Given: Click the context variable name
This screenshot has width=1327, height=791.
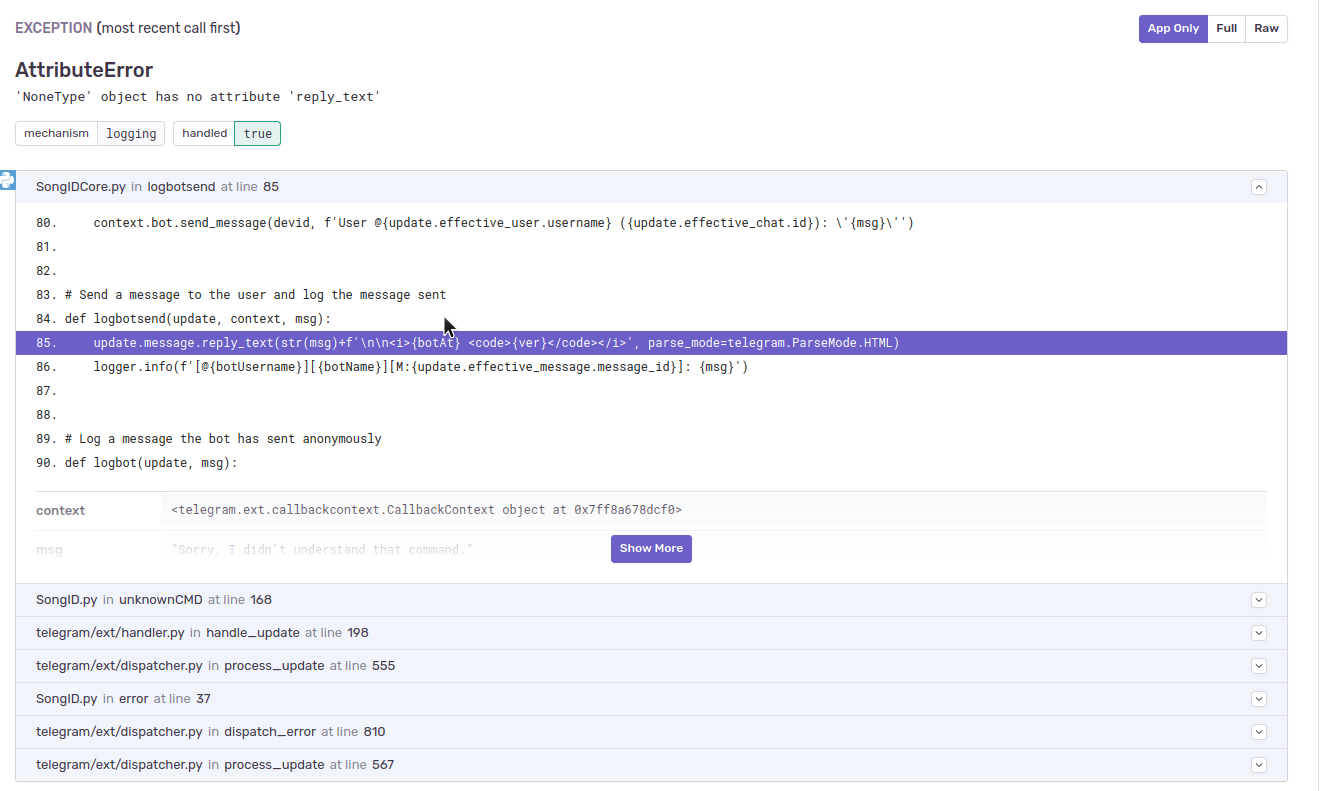Looking at the screenshot, I should pyautogui.click(x=61, y=510).
